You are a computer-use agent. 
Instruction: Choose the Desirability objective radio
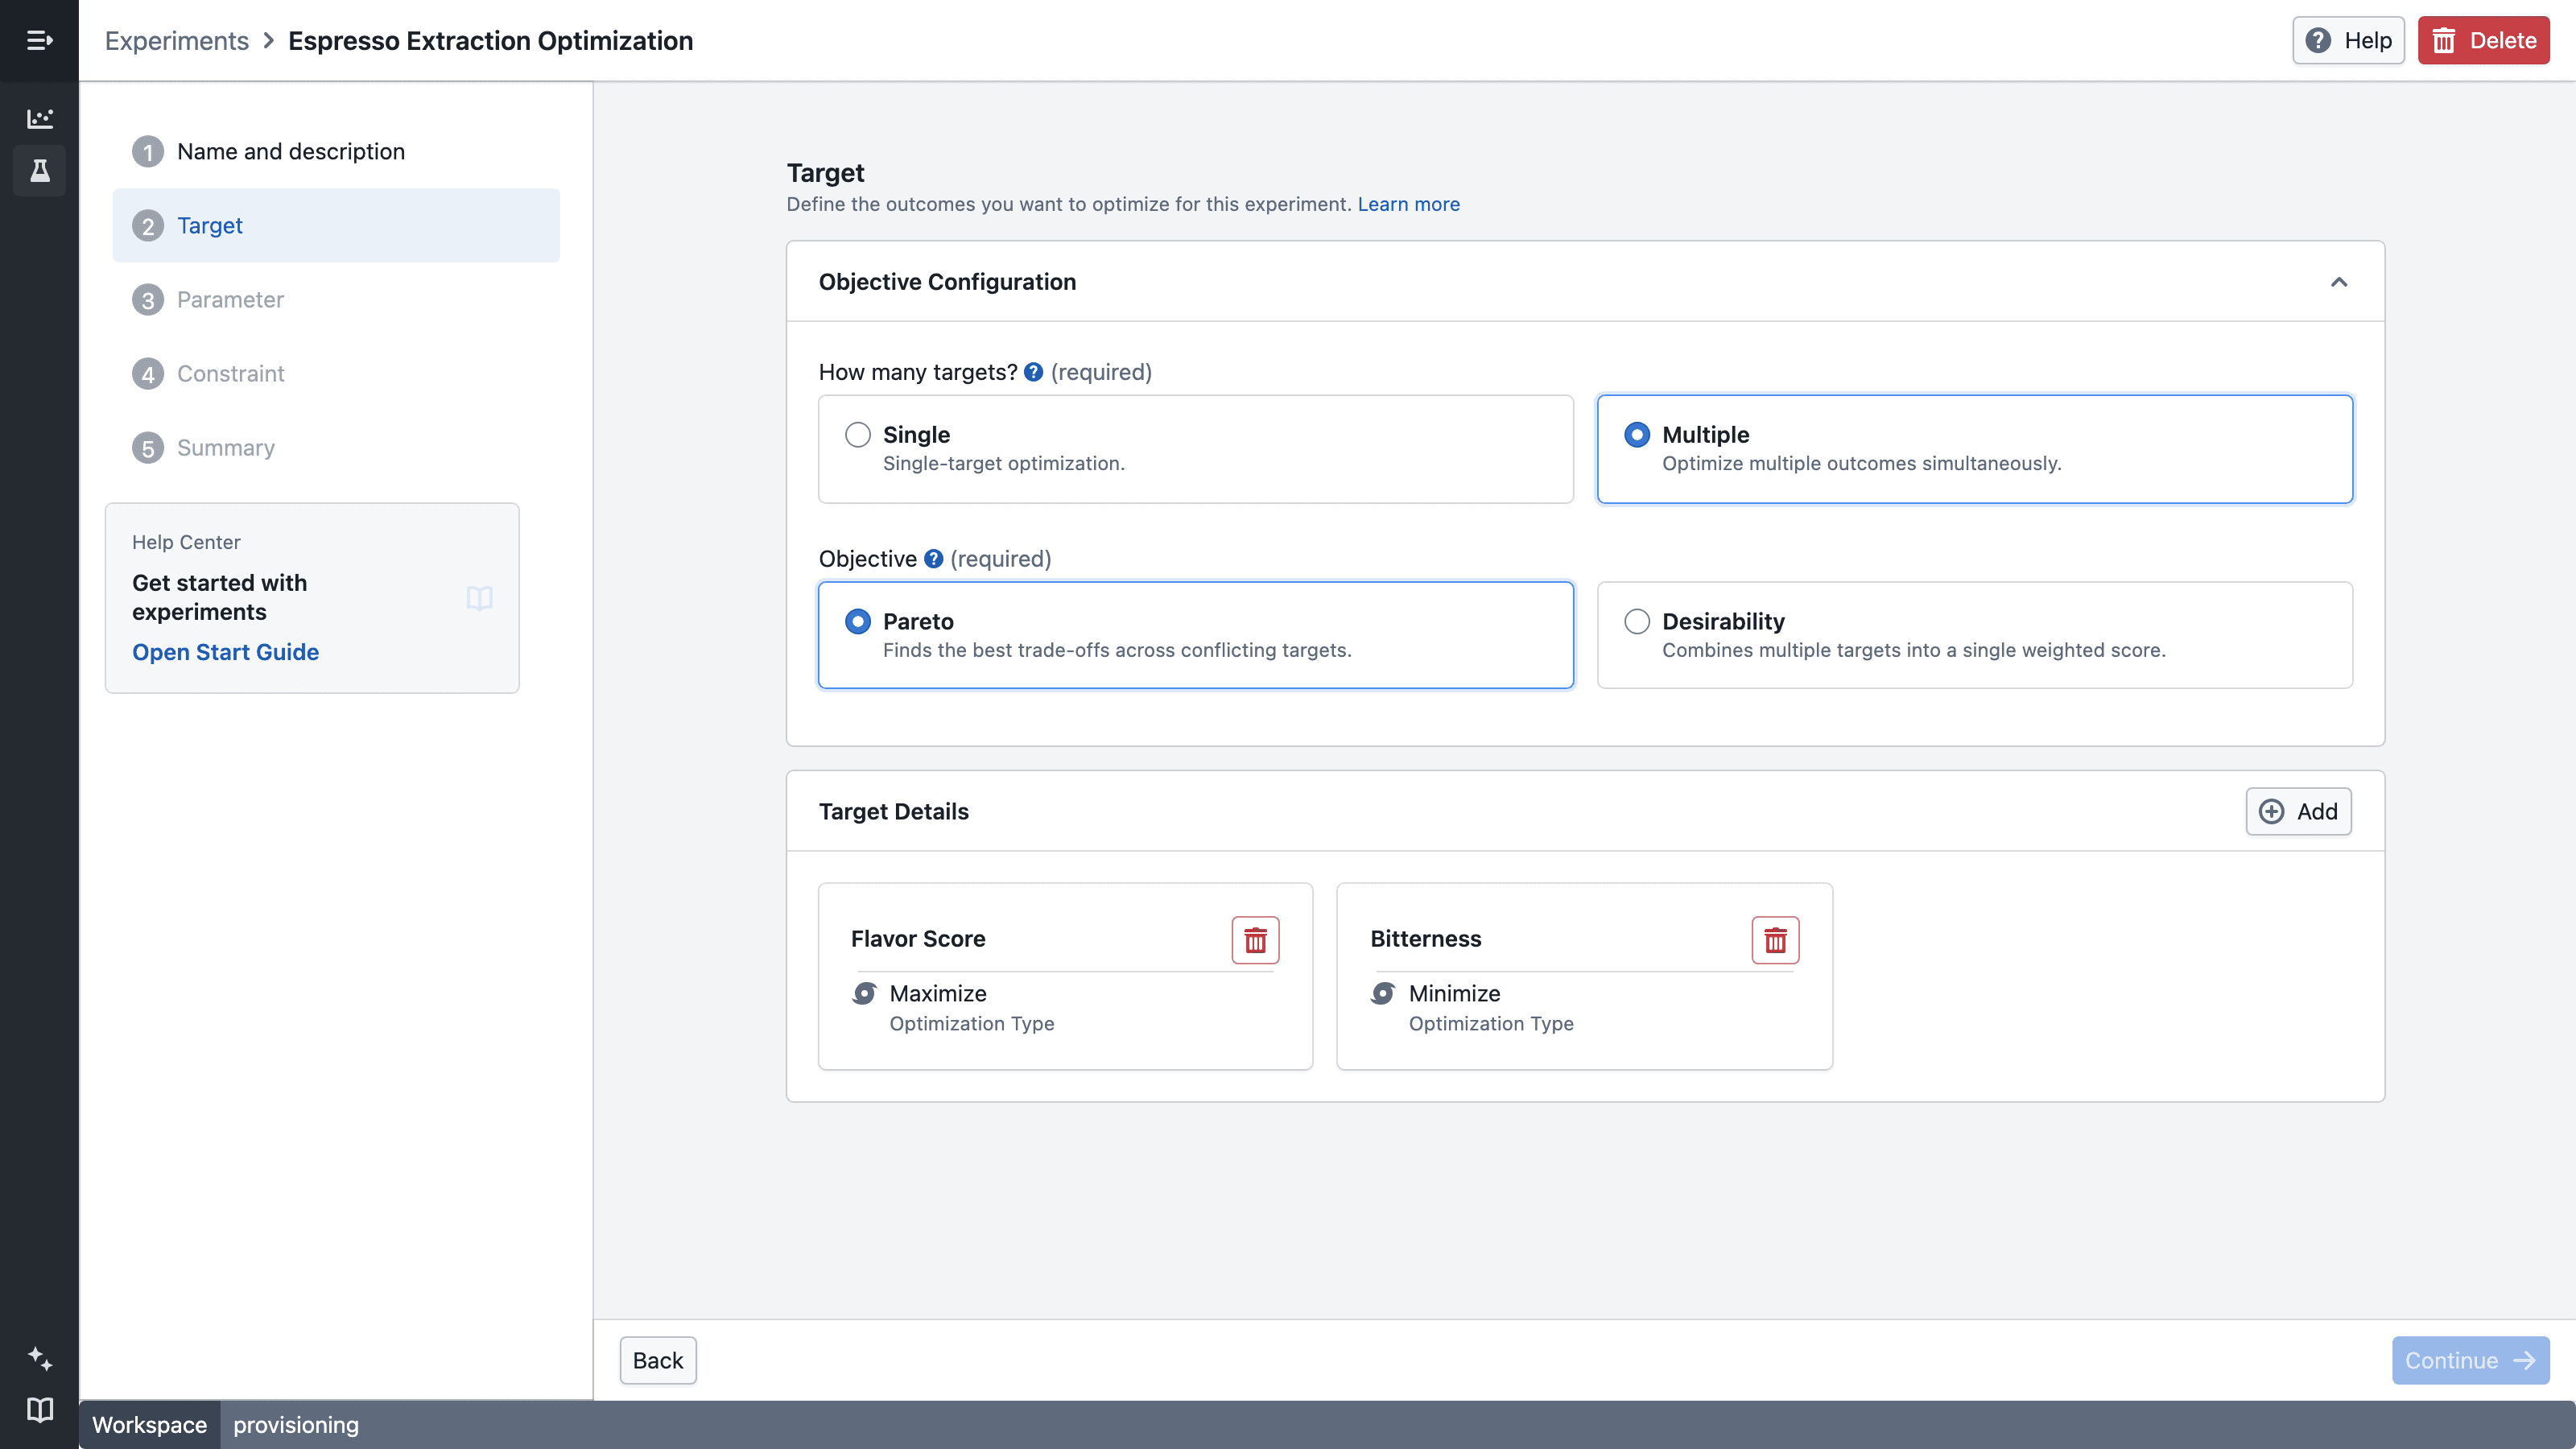click(1637, 621)
